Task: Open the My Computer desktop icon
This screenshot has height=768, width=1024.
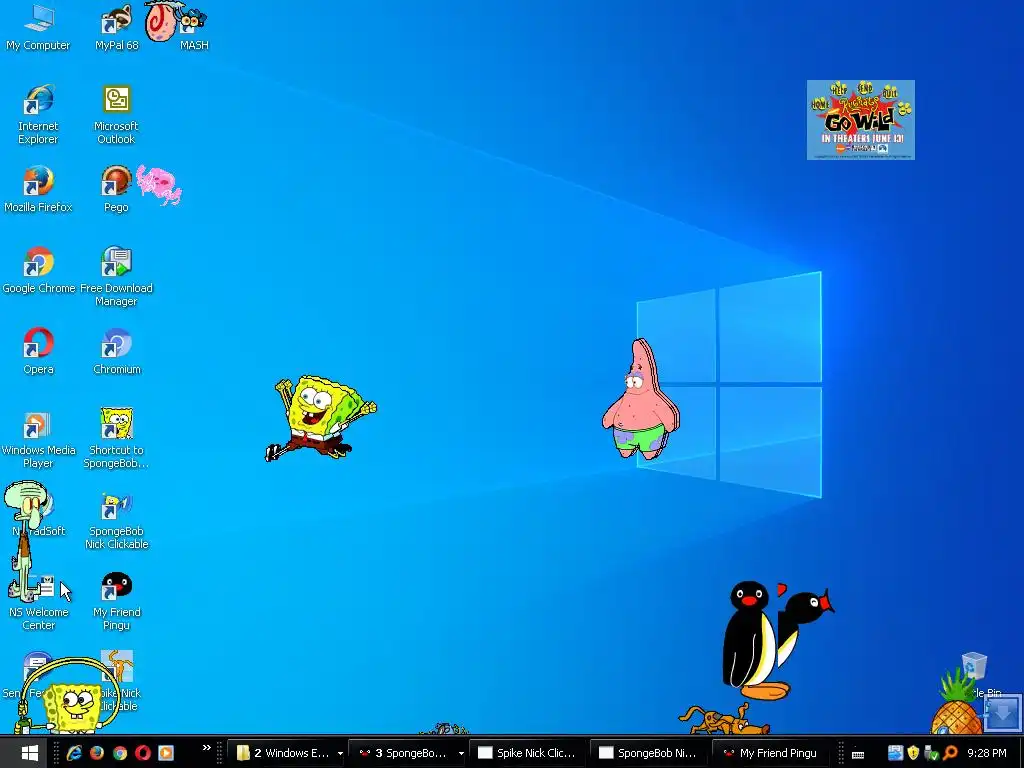Action: (x=38, y=27)
